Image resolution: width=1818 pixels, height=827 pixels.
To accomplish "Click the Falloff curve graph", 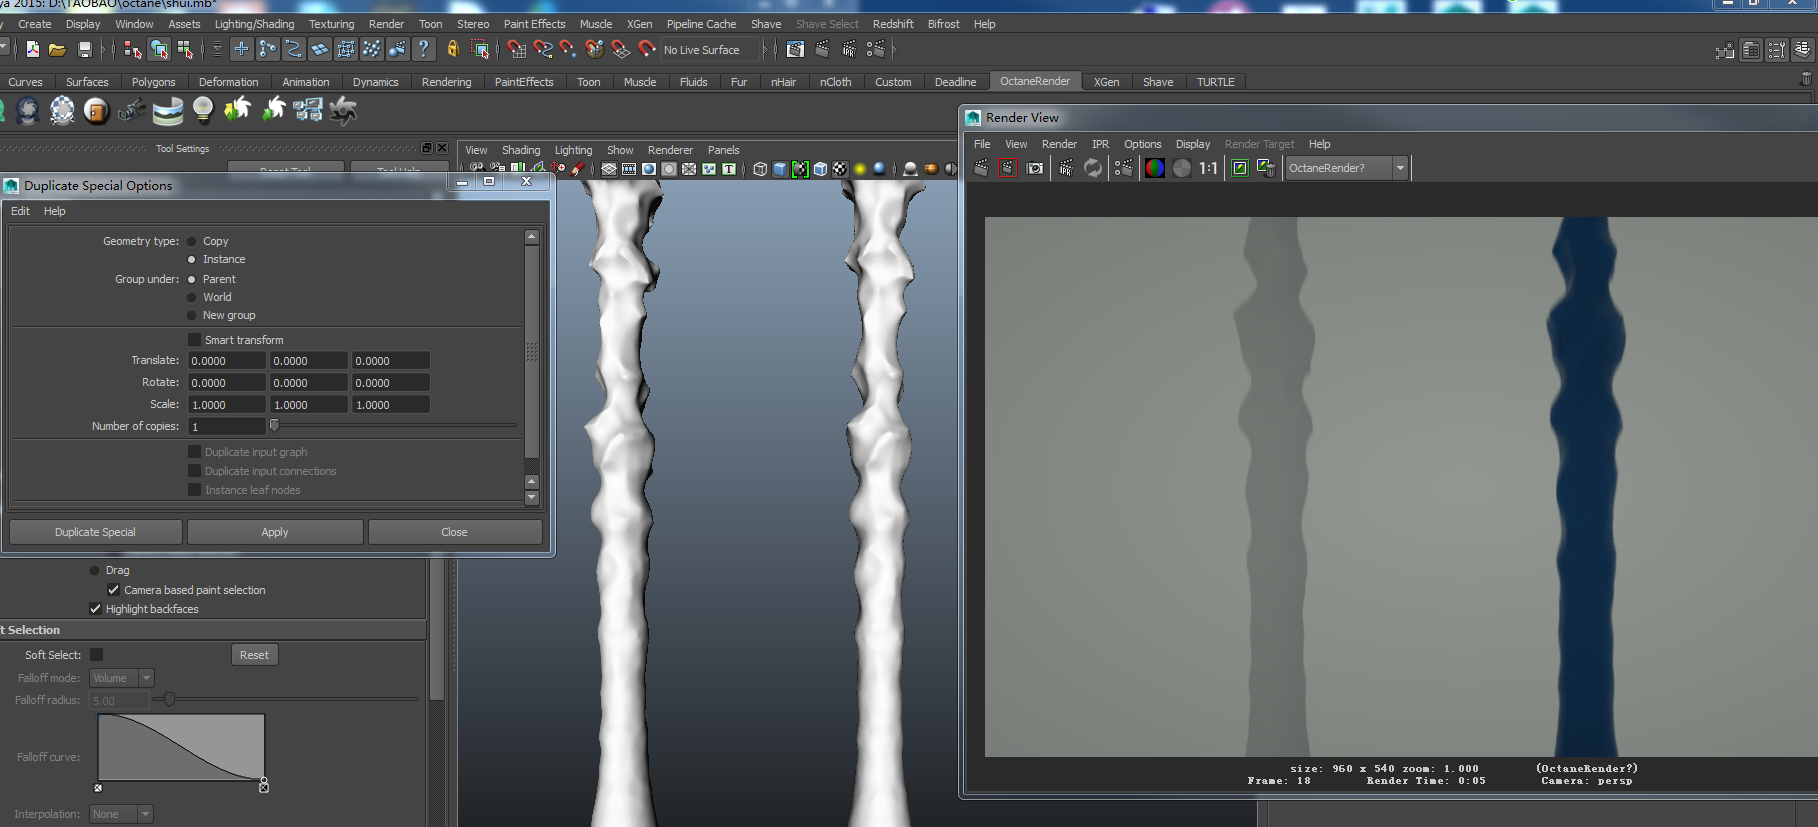I will [x=181, y=747].
